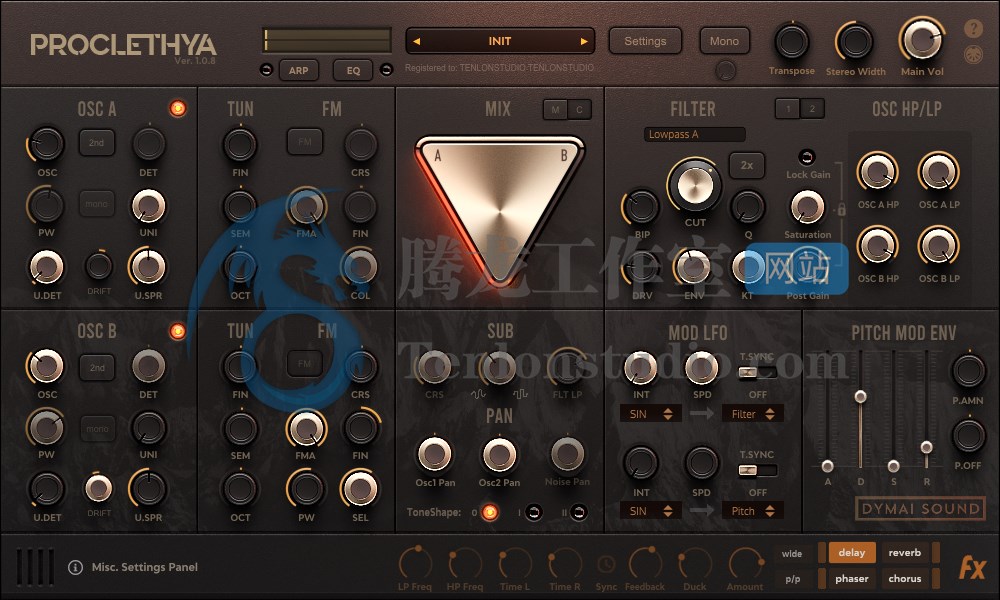Click the delay Feedback knob
The image size is (1000, 600).
point(645,564)
